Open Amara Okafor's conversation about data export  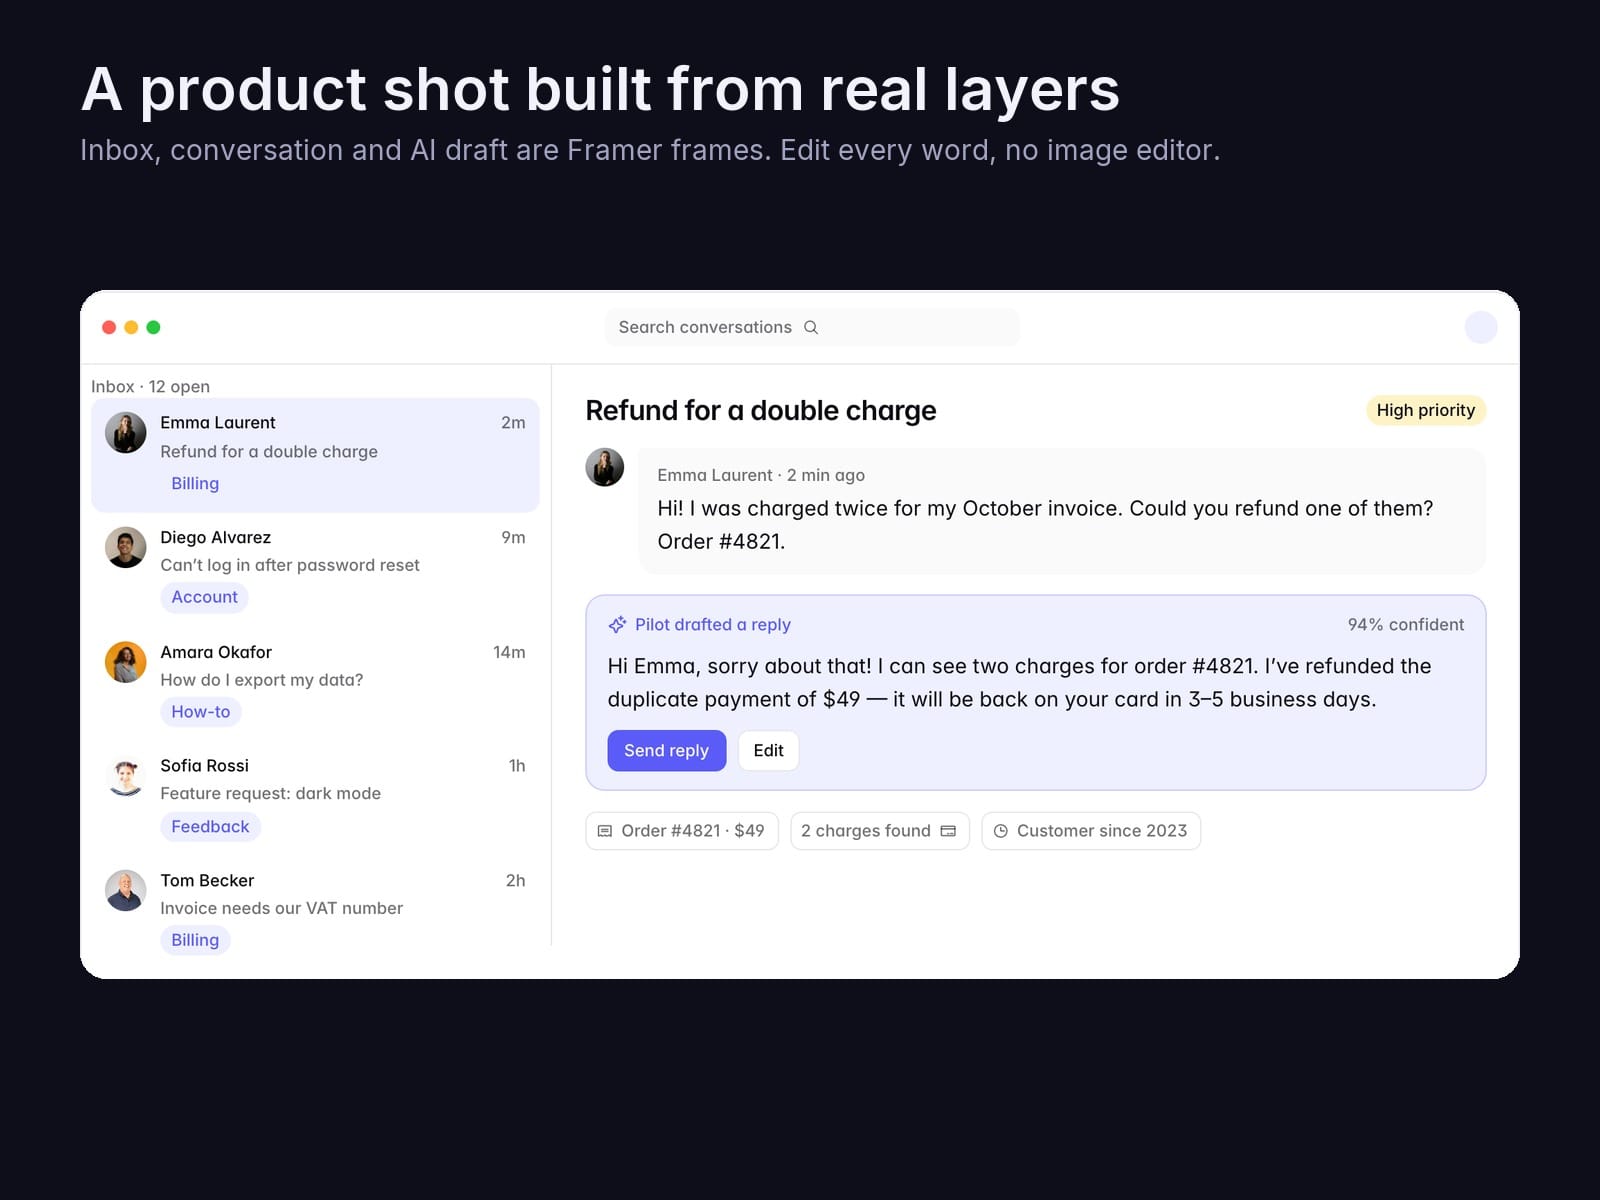pyautogui.click(x=315, y=683)
